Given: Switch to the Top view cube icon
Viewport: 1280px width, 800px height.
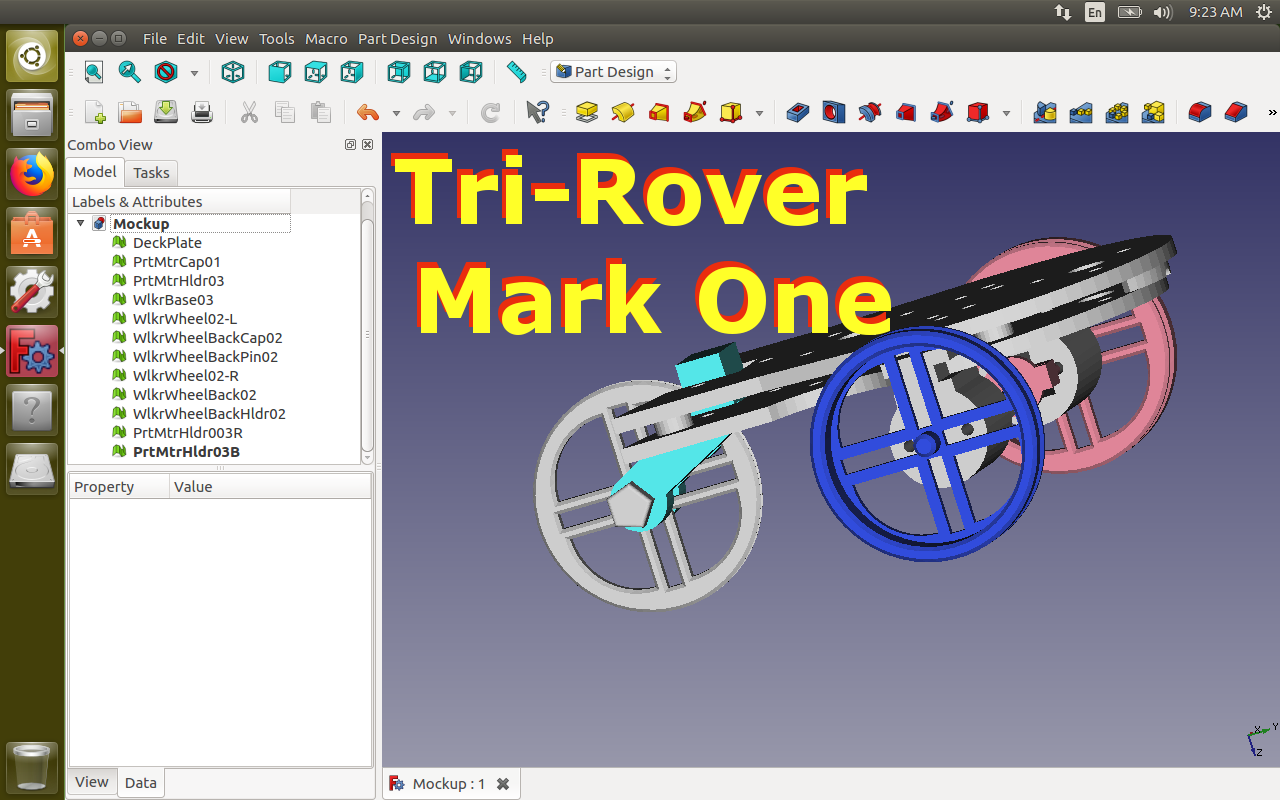Looking at the screenshot, I should pos(316,72).
